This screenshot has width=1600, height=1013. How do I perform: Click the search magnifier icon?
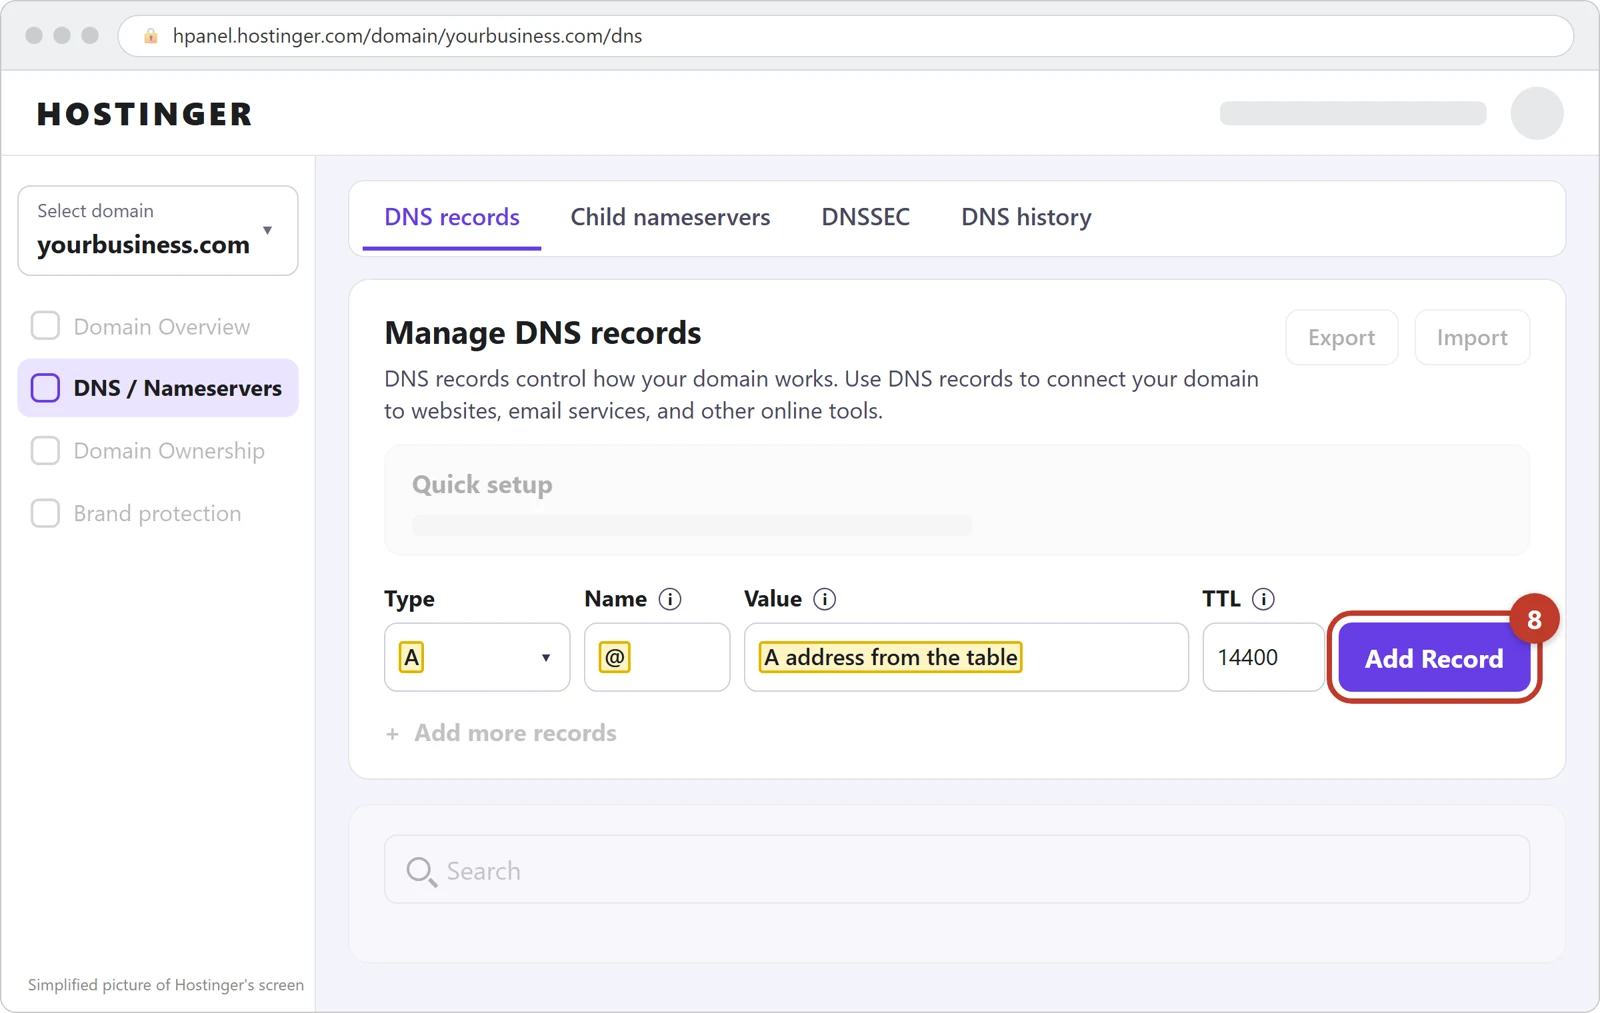[x=421, y=872]
